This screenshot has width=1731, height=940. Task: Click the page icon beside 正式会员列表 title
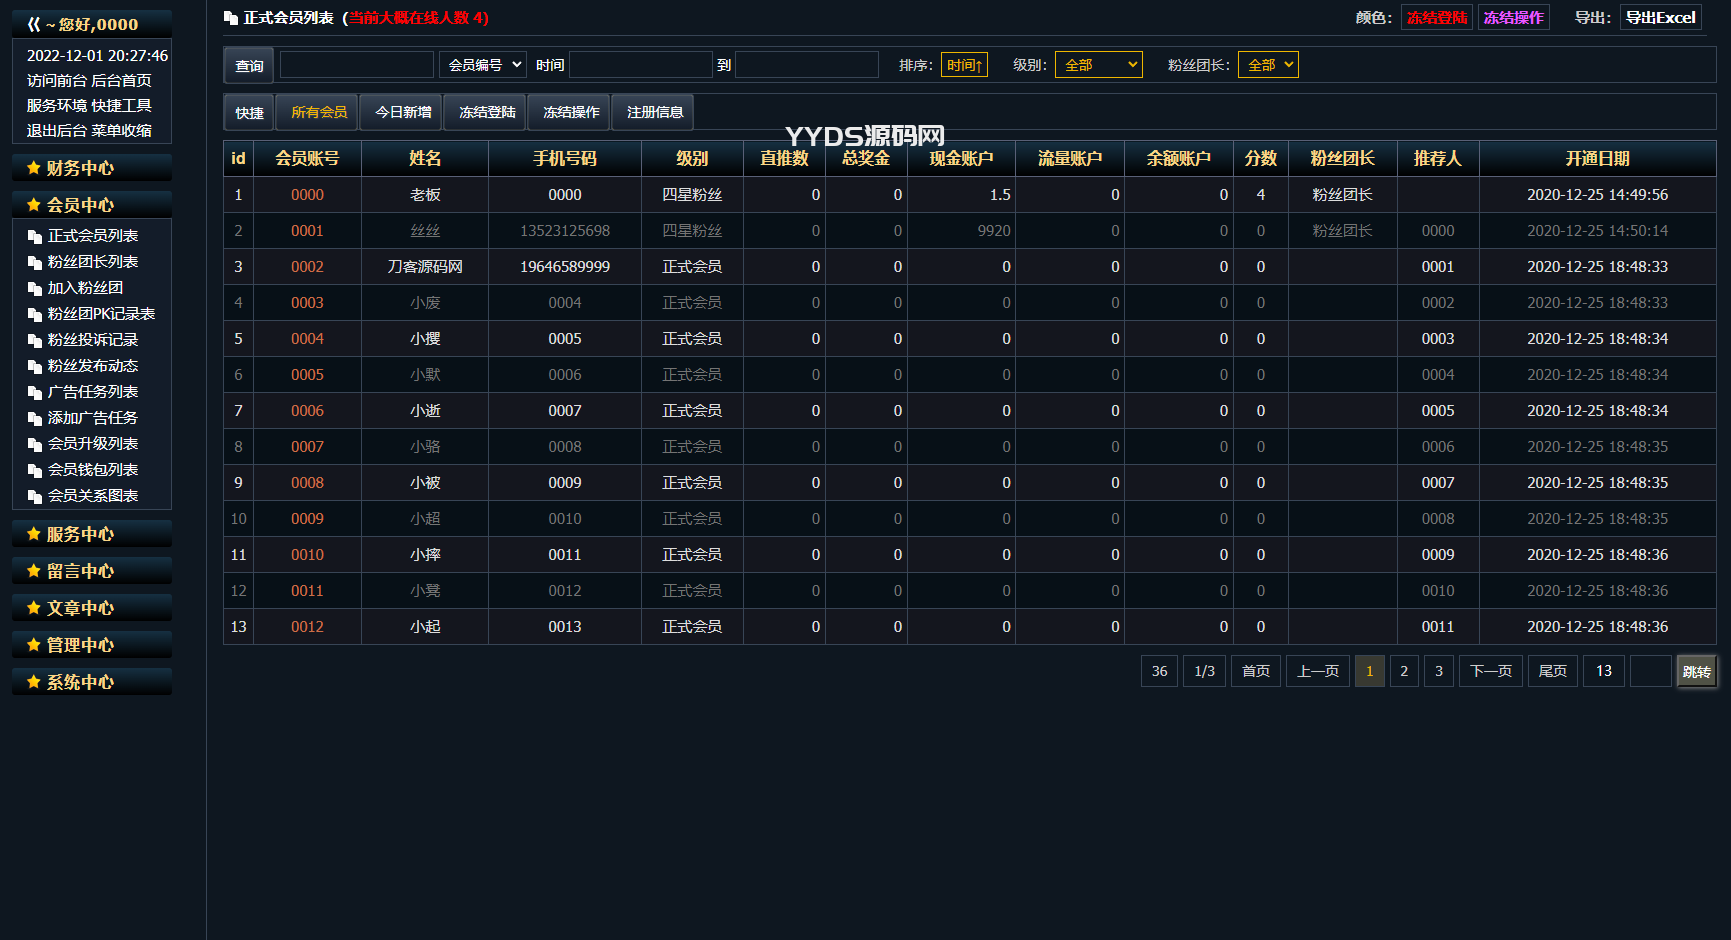click(231, 18)
